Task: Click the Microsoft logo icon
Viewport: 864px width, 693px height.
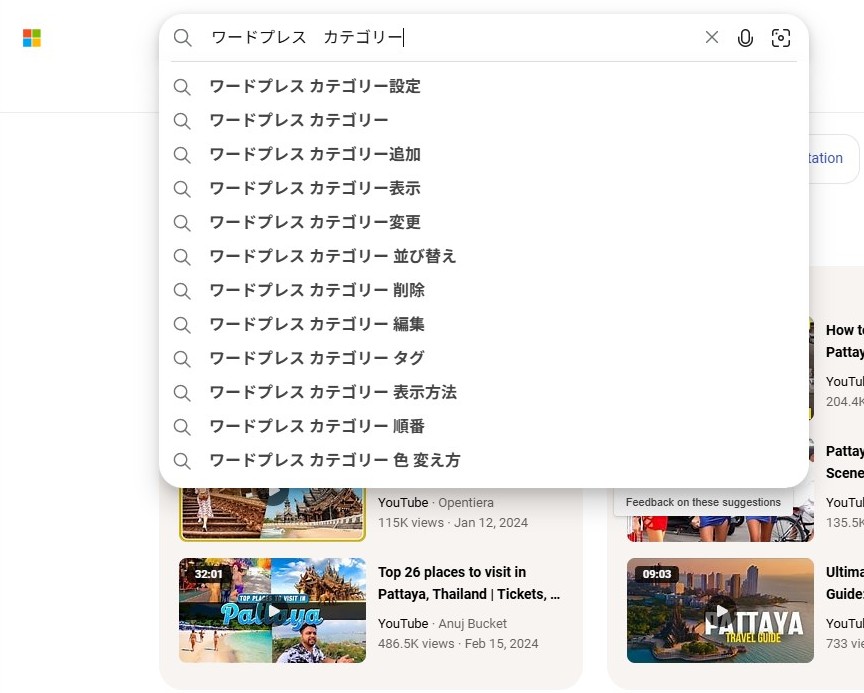Action: [x=32, y=38]
